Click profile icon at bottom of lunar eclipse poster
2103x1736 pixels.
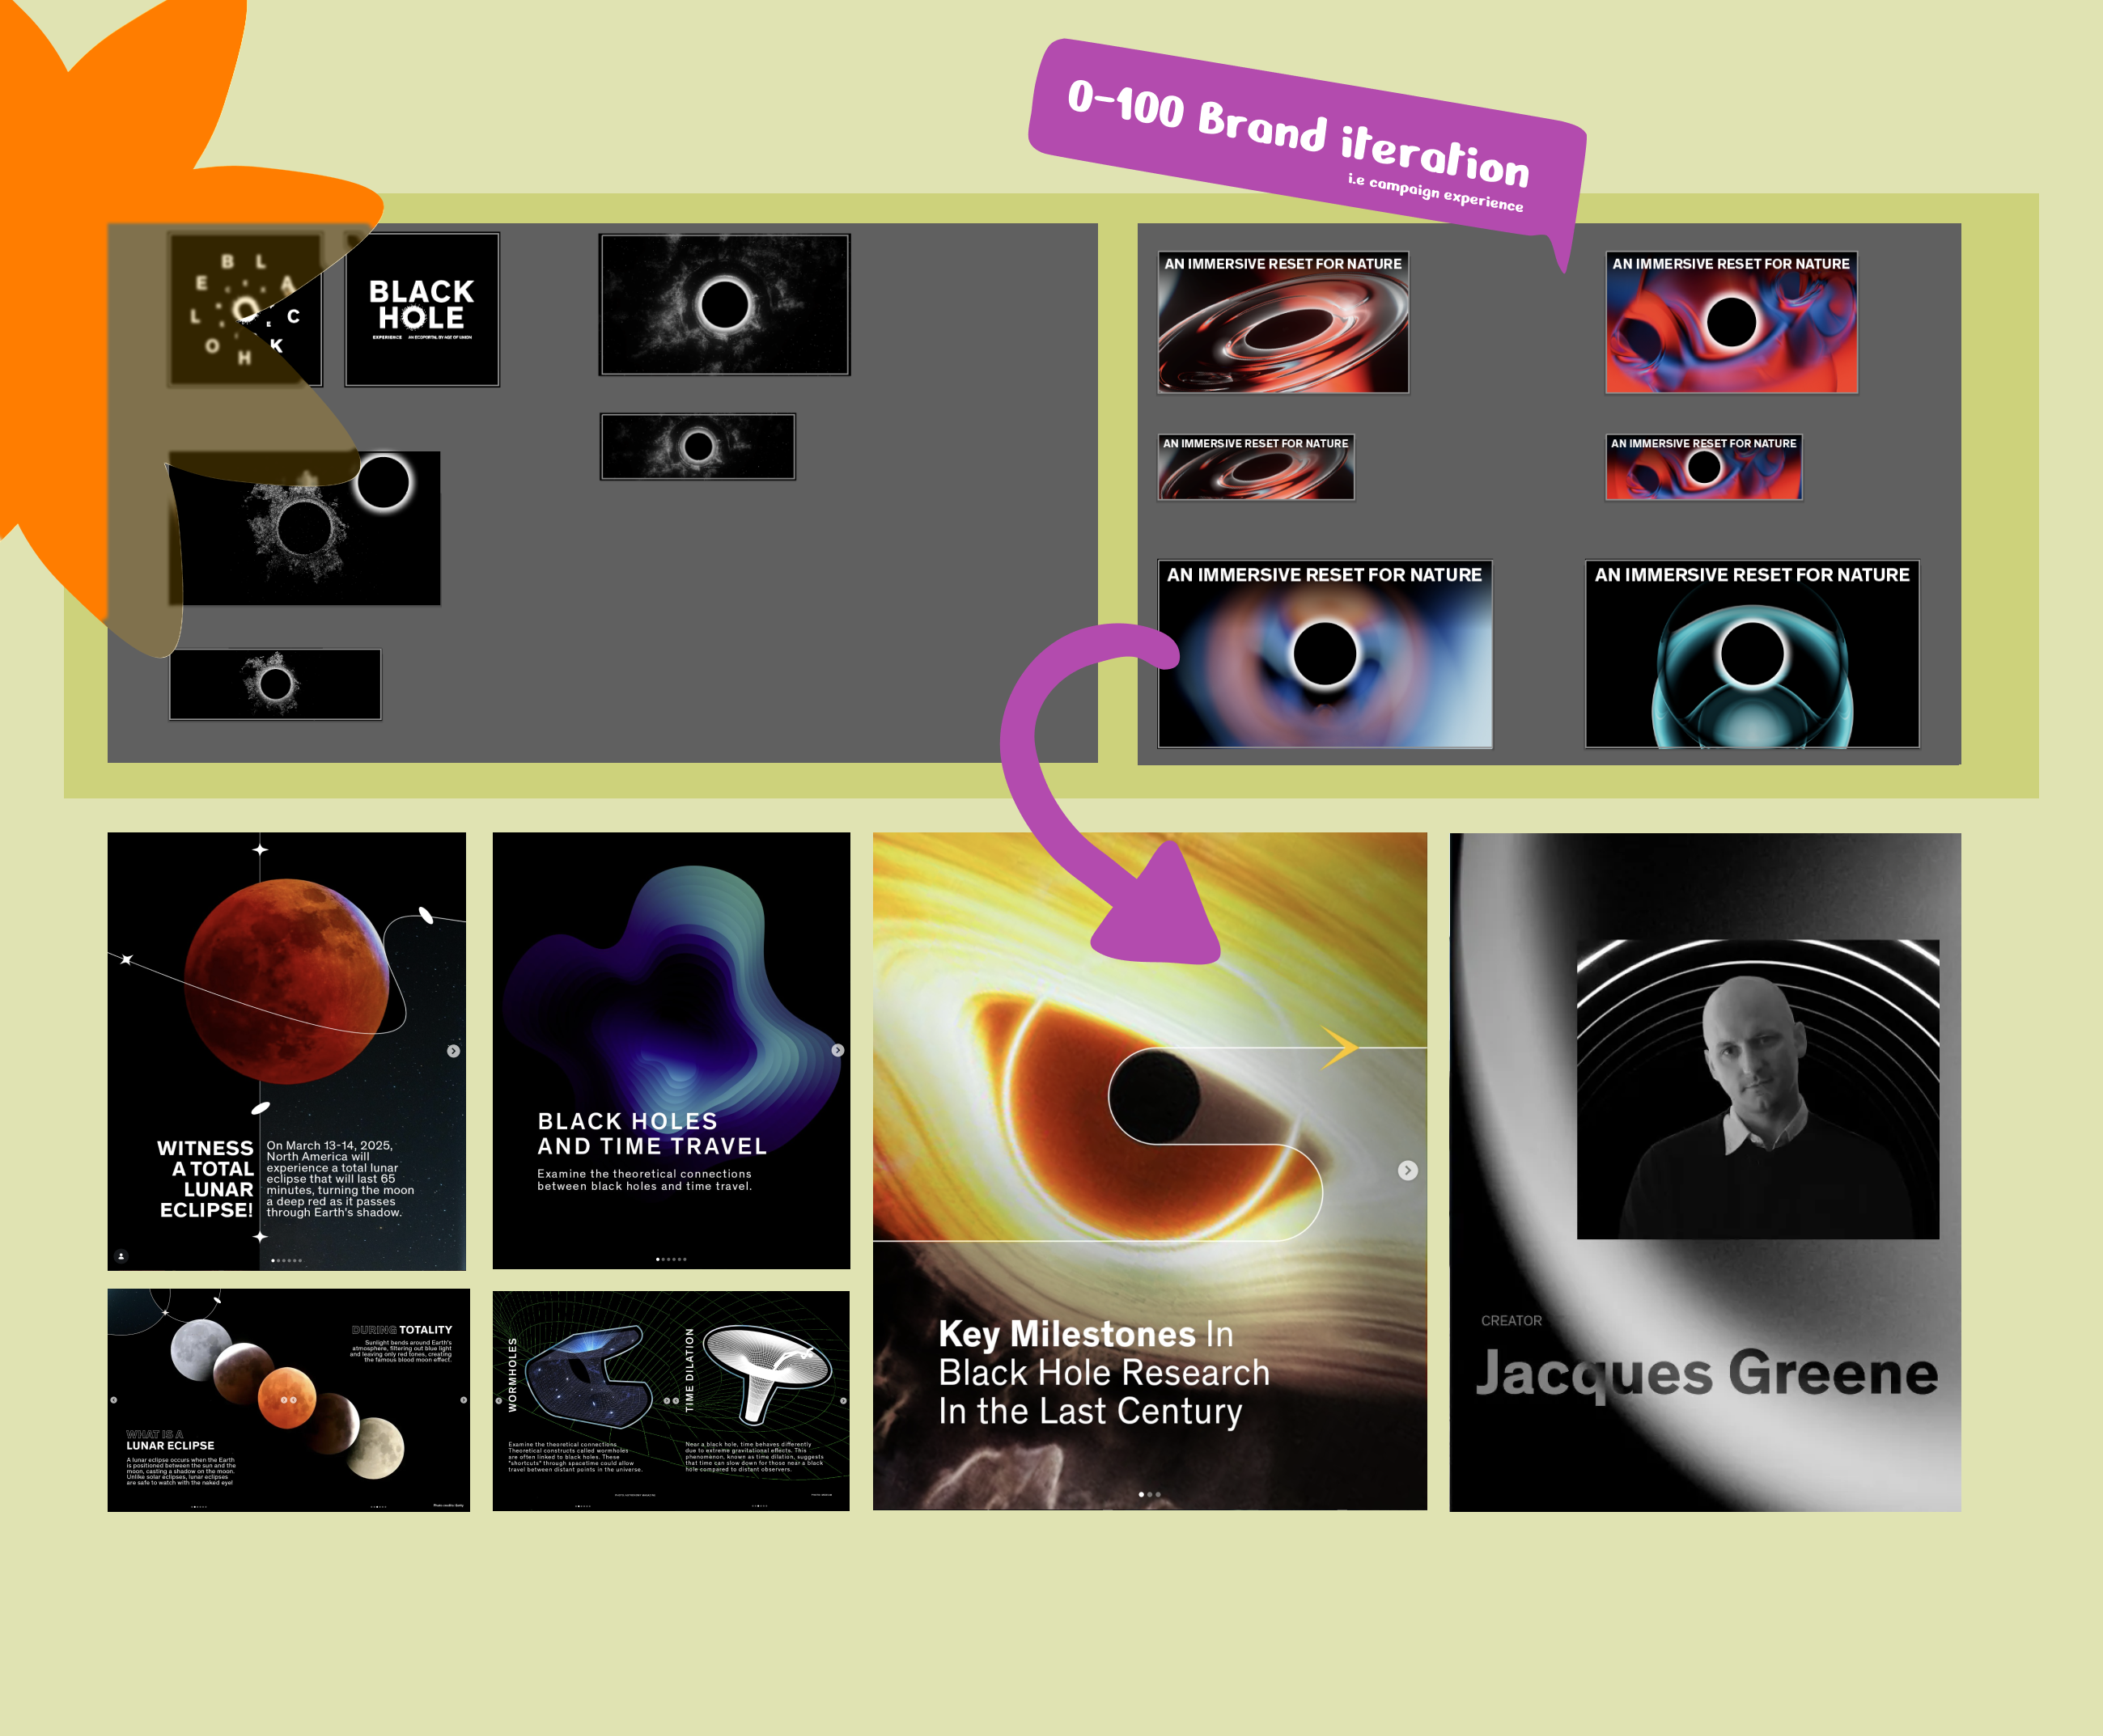[x=121, y=1256]
